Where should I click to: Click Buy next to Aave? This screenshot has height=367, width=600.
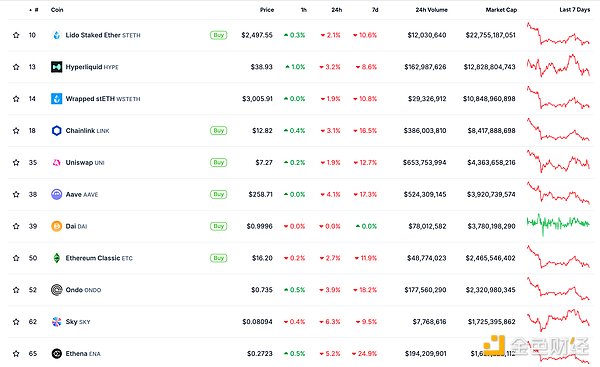point(218,194)
